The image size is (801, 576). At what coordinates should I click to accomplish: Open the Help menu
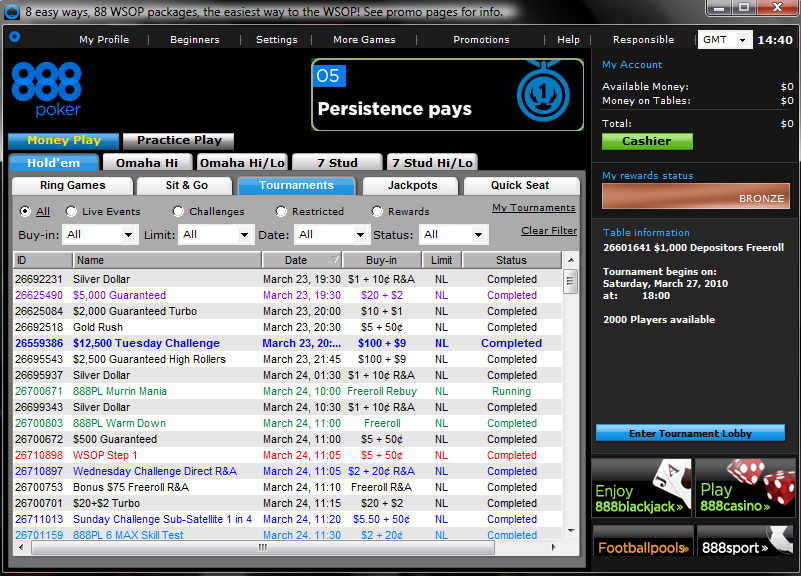[568, 39]
